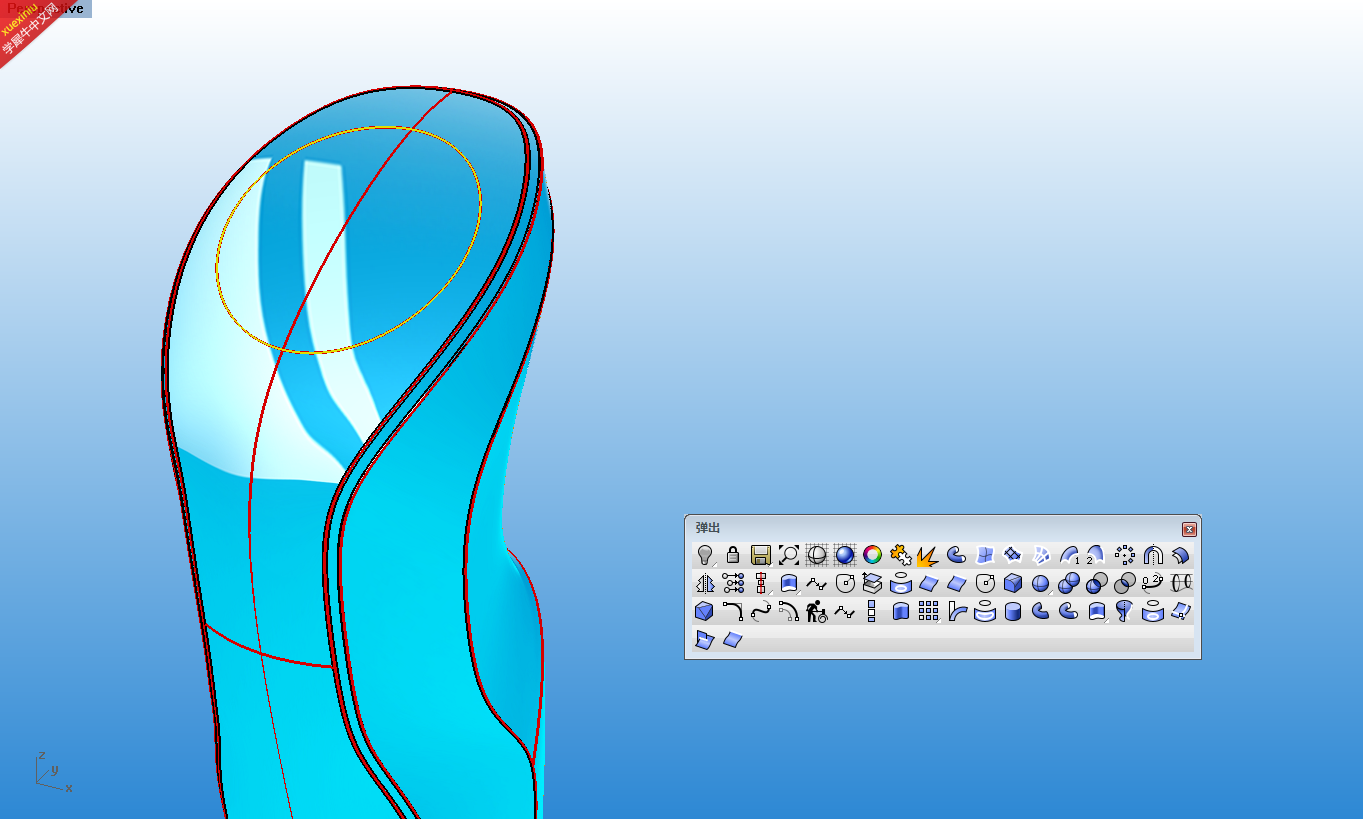Select the mirror tool icon
The height and width of the screenshot is (819, 1363).
705,583
